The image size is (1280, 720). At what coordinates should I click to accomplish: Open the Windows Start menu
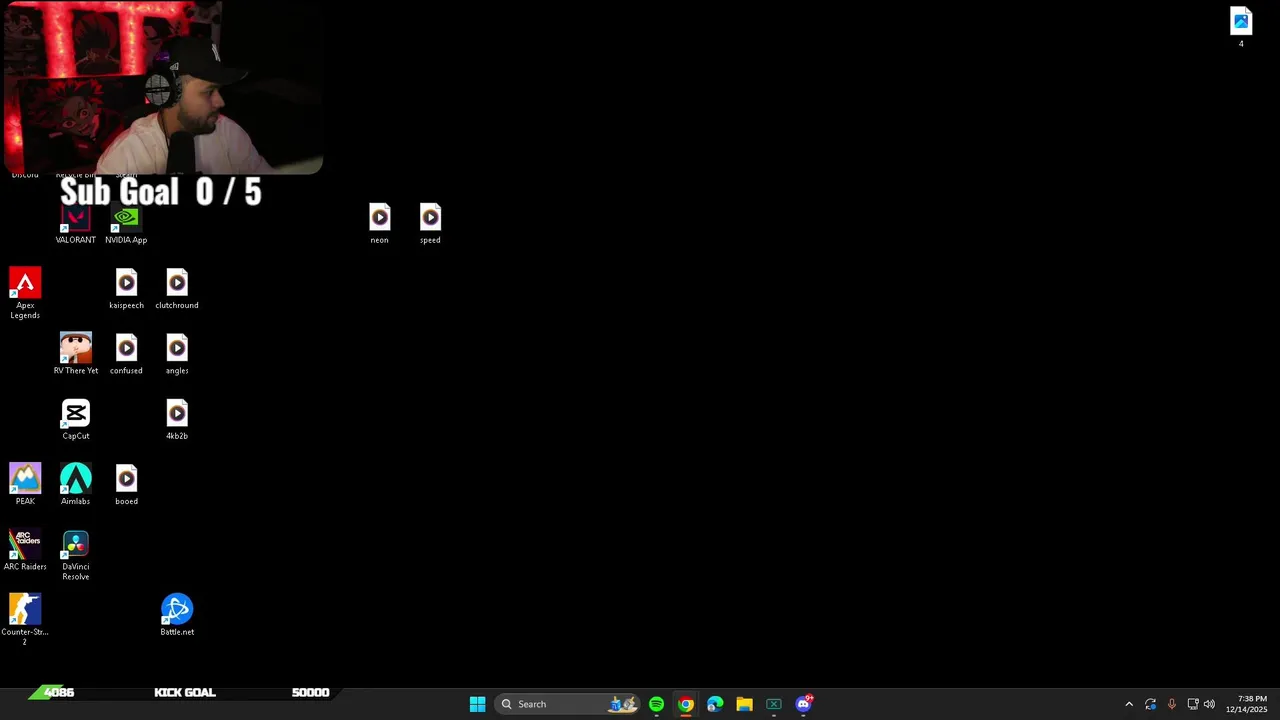pos(478,704)
